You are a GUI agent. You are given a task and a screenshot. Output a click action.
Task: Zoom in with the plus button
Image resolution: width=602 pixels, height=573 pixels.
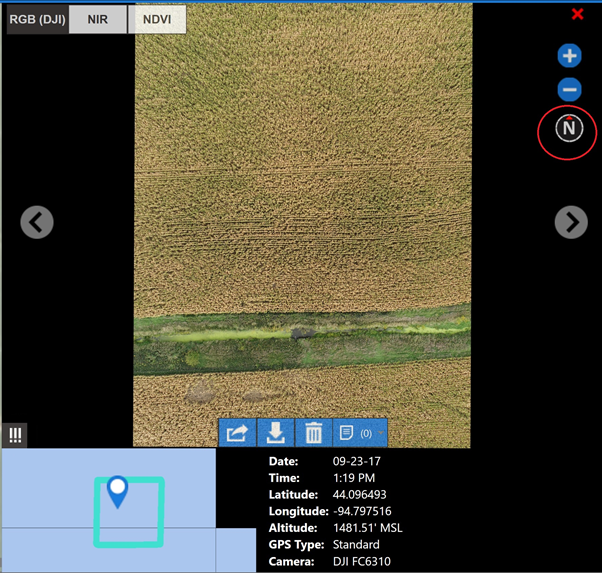(x=569, y=56)
